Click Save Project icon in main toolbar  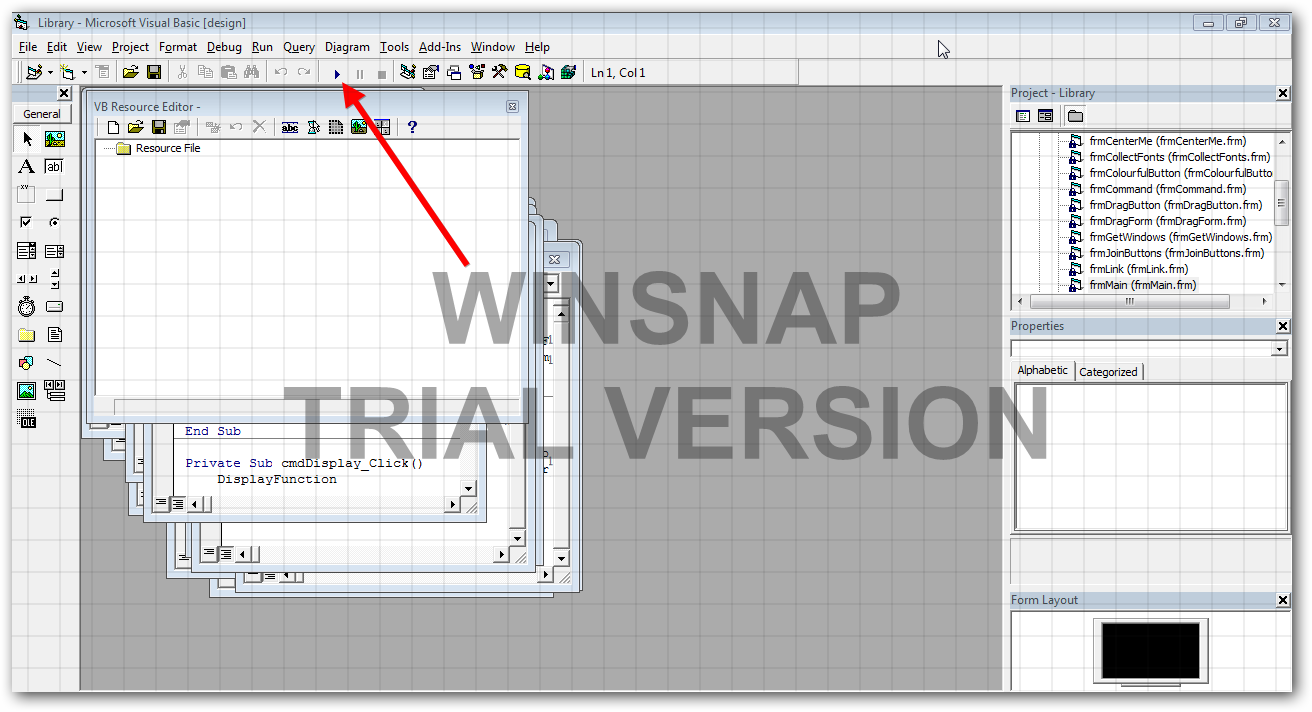pyautogui.click(x=154, y=72)
